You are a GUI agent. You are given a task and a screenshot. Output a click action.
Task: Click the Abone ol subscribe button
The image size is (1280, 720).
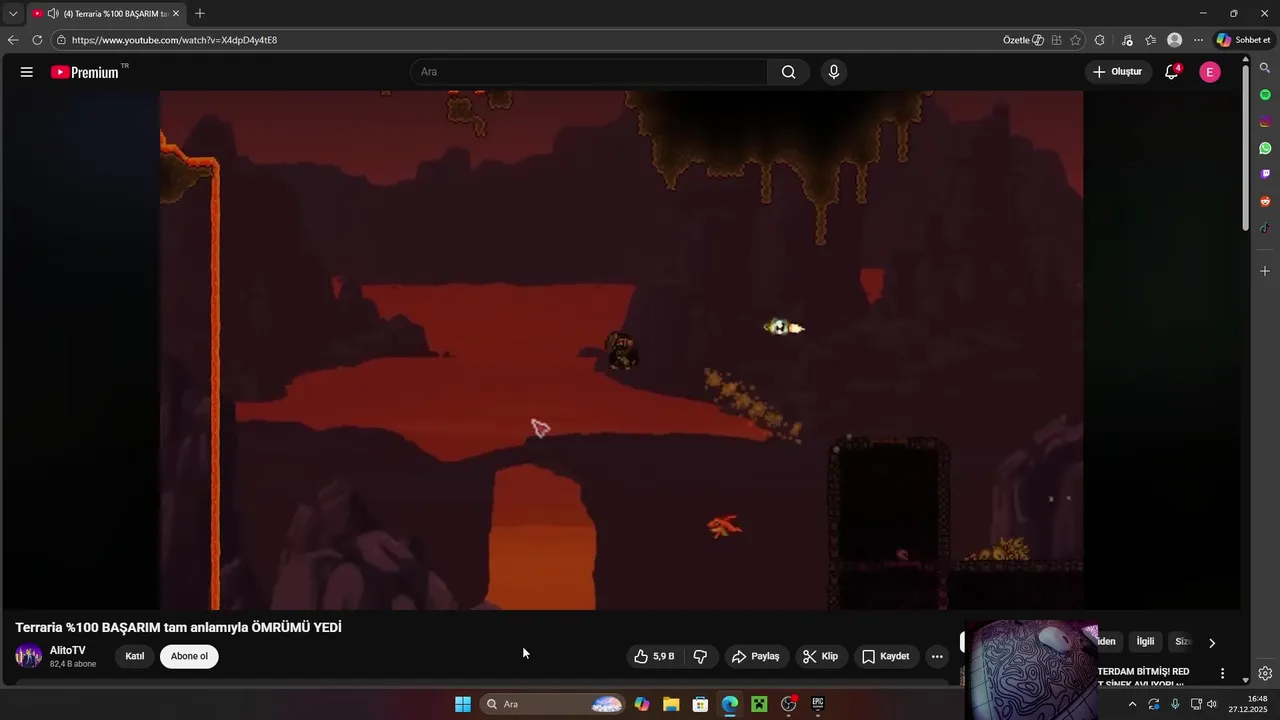[x=189, y=656]
